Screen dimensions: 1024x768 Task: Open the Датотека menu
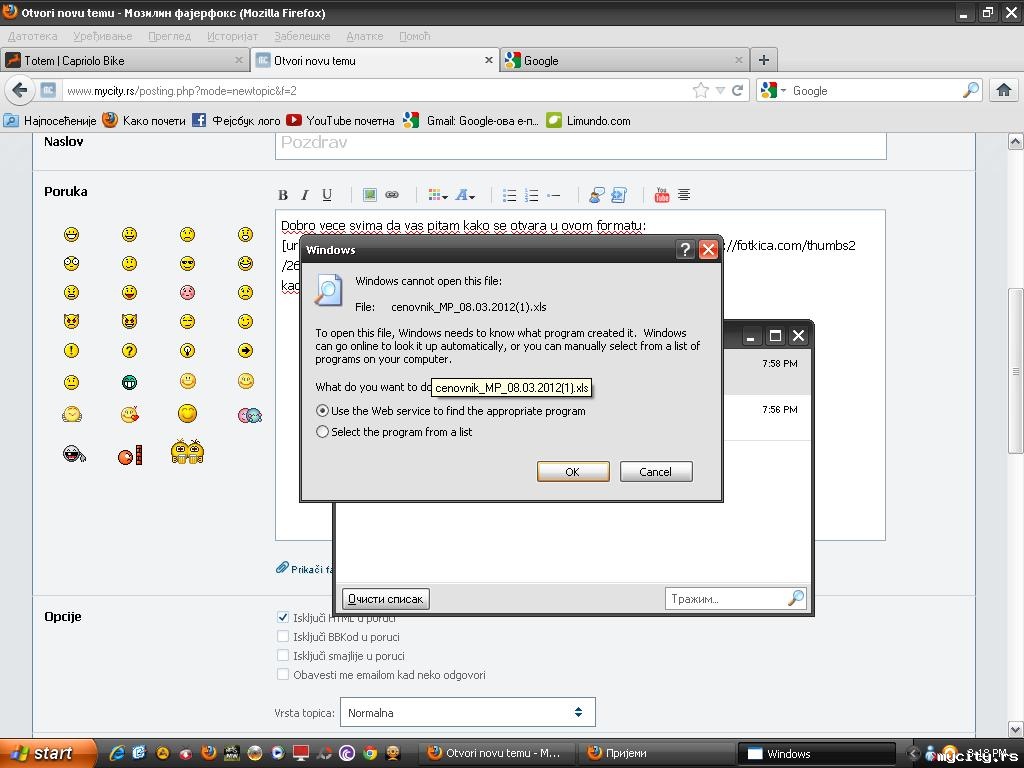point(33,36)
